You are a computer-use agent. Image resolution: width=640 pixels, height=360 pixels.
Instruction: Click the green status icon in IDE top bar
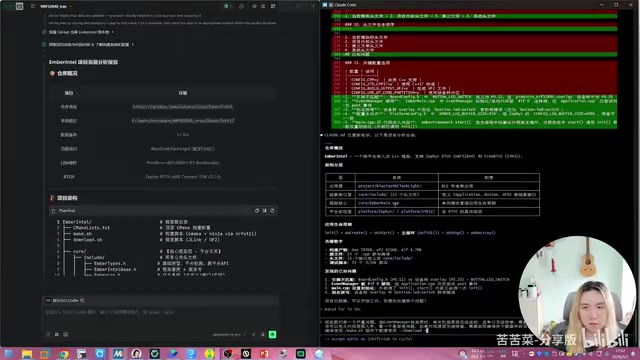pos(226,6)
